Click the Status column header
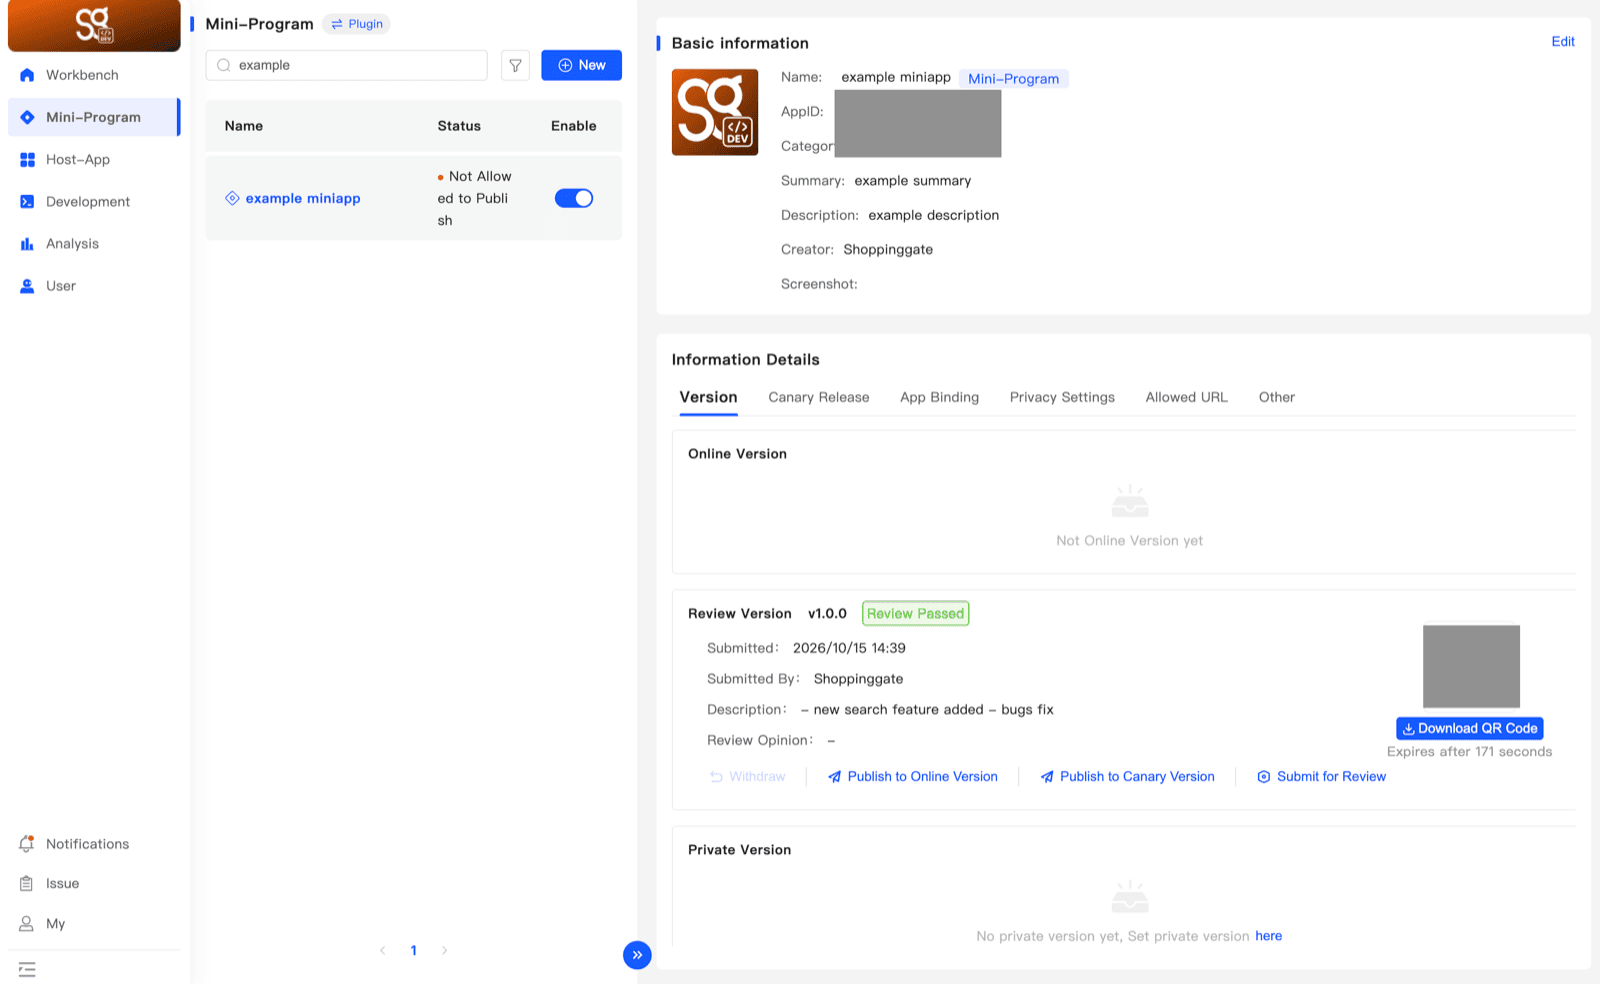Image resolution: width=1600 pixels, height=984 pixels. click(459, 126)
